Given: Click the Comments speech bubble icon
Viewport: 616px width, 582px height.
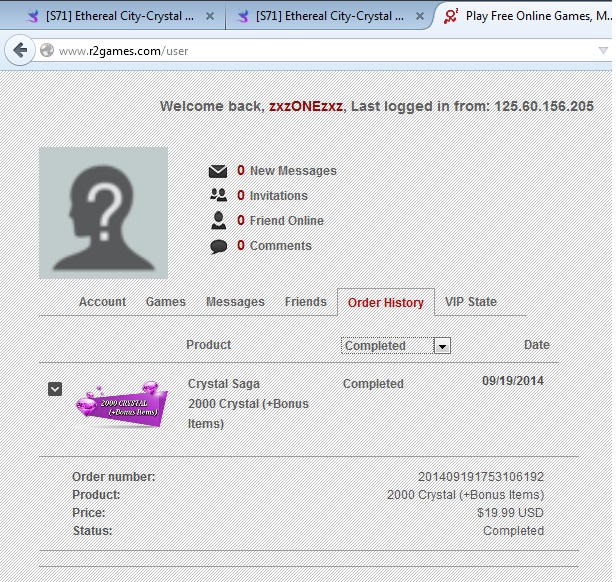Looking at the screenshot, I should coord(218,246).
